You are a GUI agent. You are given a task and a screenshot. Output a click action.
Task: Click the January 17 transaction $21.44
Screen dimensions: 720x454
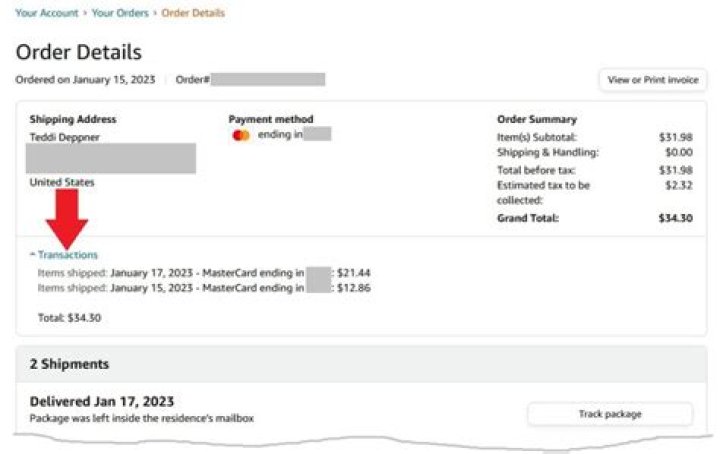(x=354, y=272)
